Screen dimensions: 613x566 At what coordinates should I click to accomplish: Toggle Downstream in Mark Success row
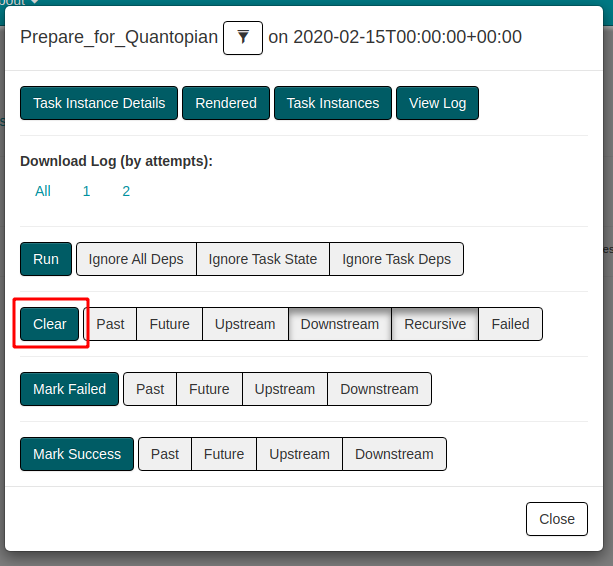[394, 454]
